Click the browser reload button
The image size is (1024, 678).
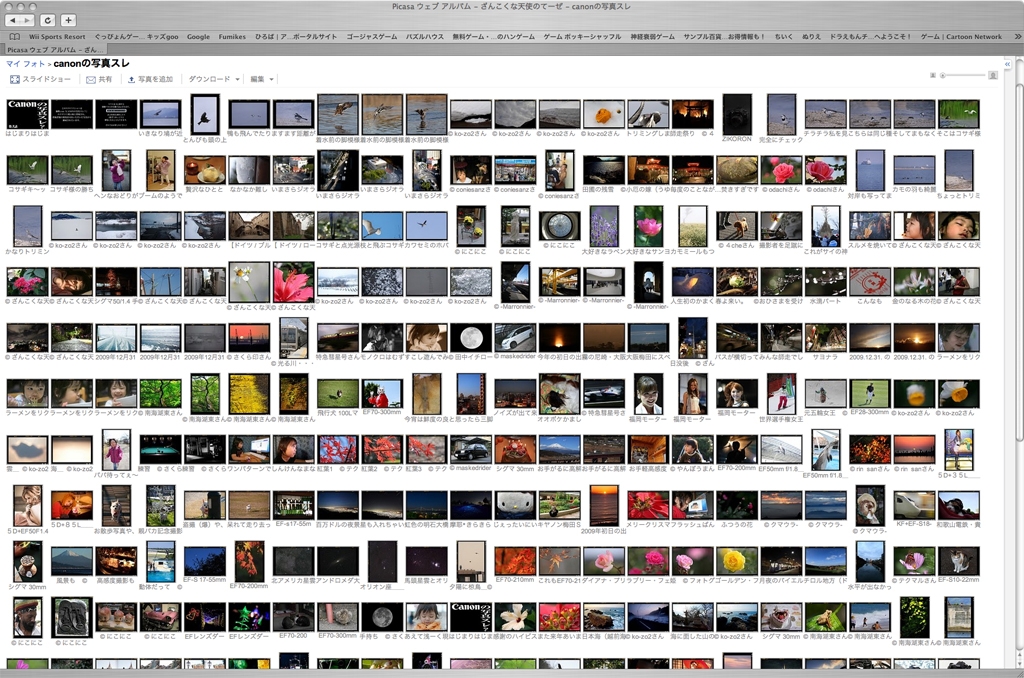click(x=47, y=20)
